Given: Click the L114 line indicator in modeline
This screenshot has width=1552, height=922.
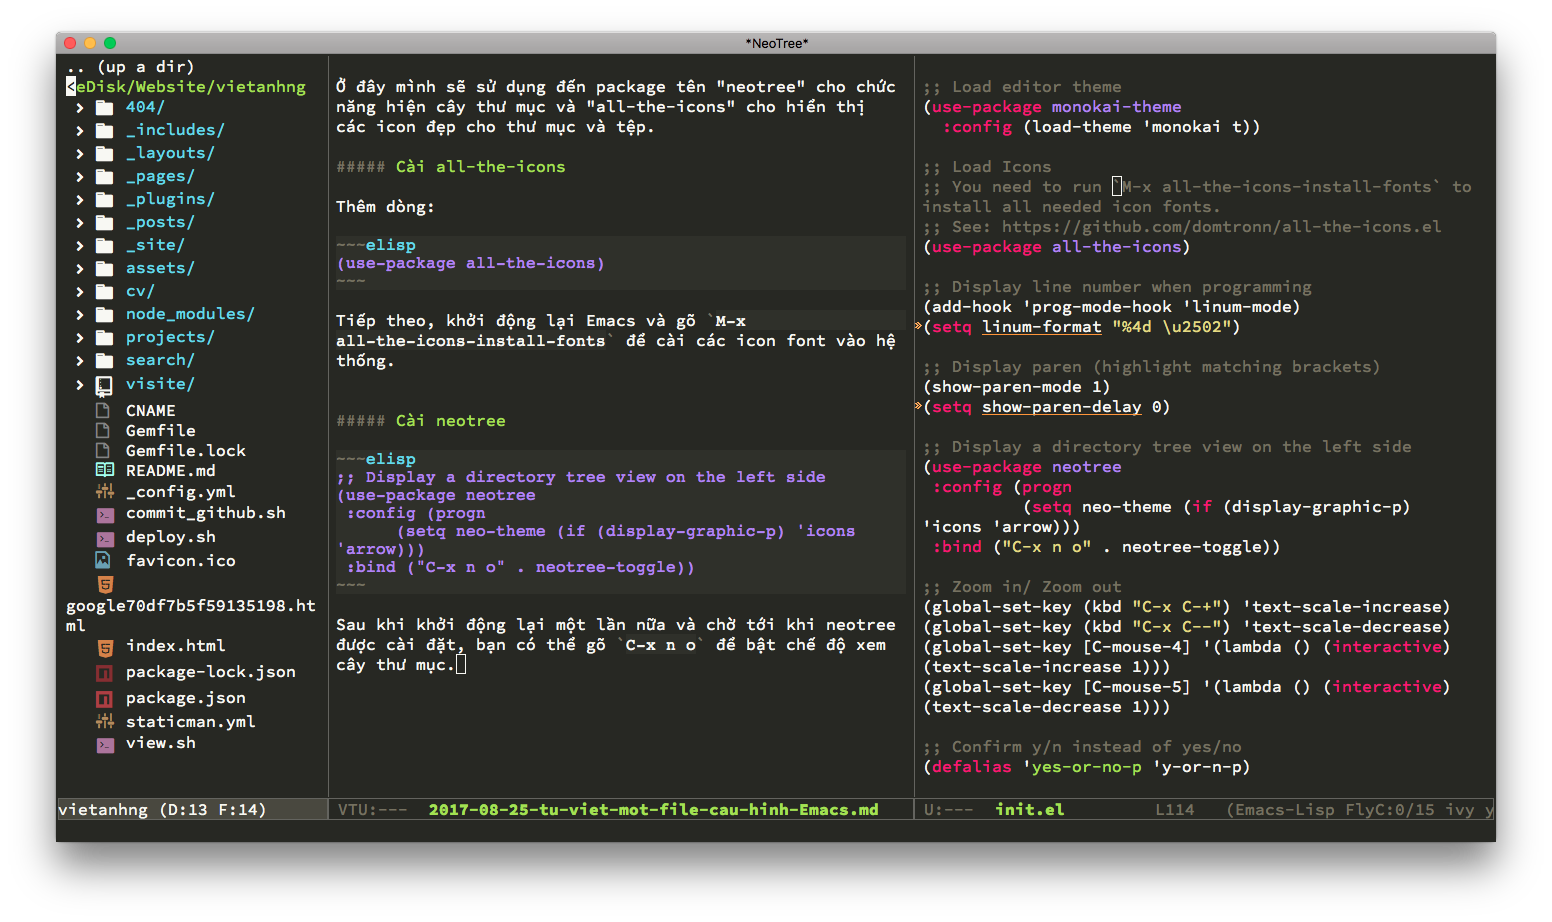Looking at the screenshot, I should click(1175, 809).
